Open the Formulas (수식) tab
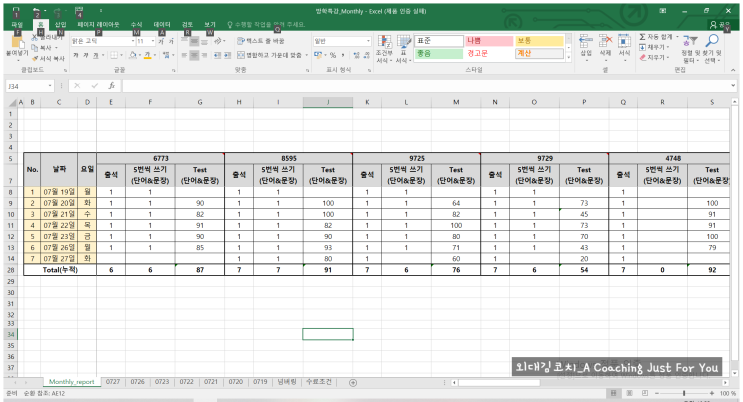The width and height of the screenshot is (743, 402). [x=136, y=25]
